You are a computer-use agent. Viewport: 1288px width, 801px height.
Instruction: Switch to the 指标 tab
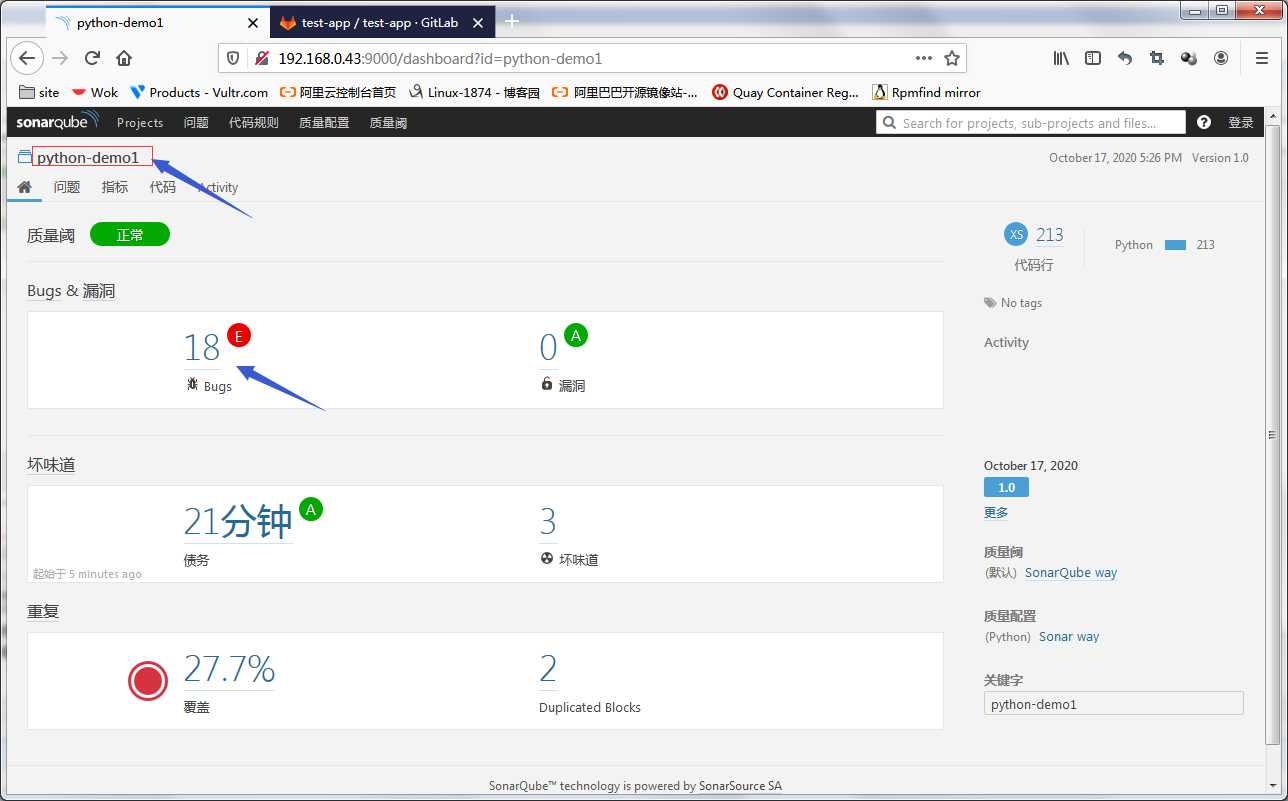115,187
